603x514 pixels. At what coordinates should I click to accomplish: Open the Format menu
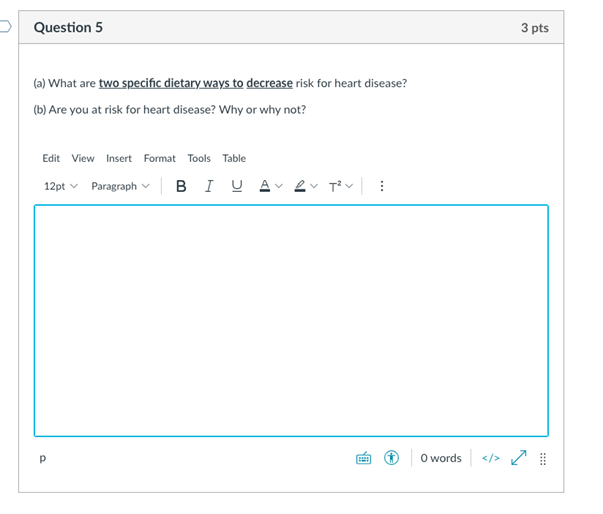[160, 158]
